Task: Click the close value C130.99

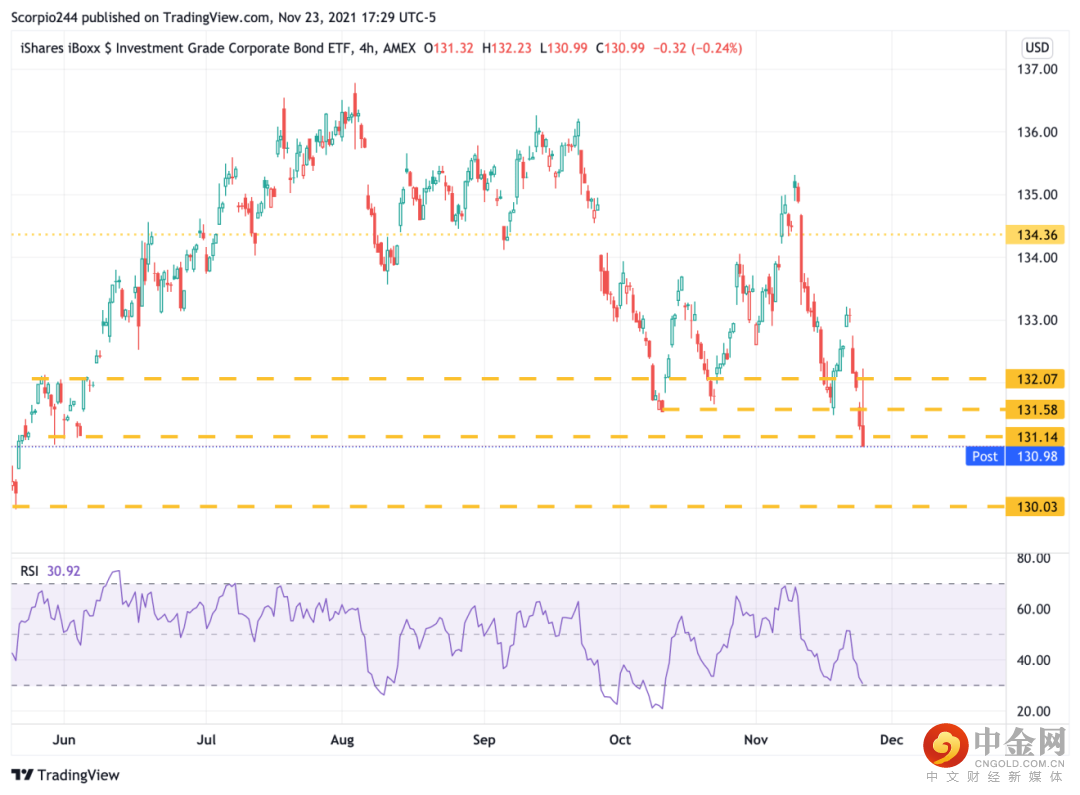Action: pos(620,48)
